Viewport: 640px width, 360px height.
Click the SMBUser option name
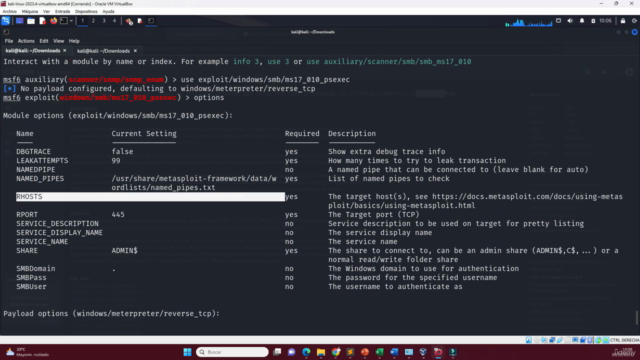pos(31,287)
